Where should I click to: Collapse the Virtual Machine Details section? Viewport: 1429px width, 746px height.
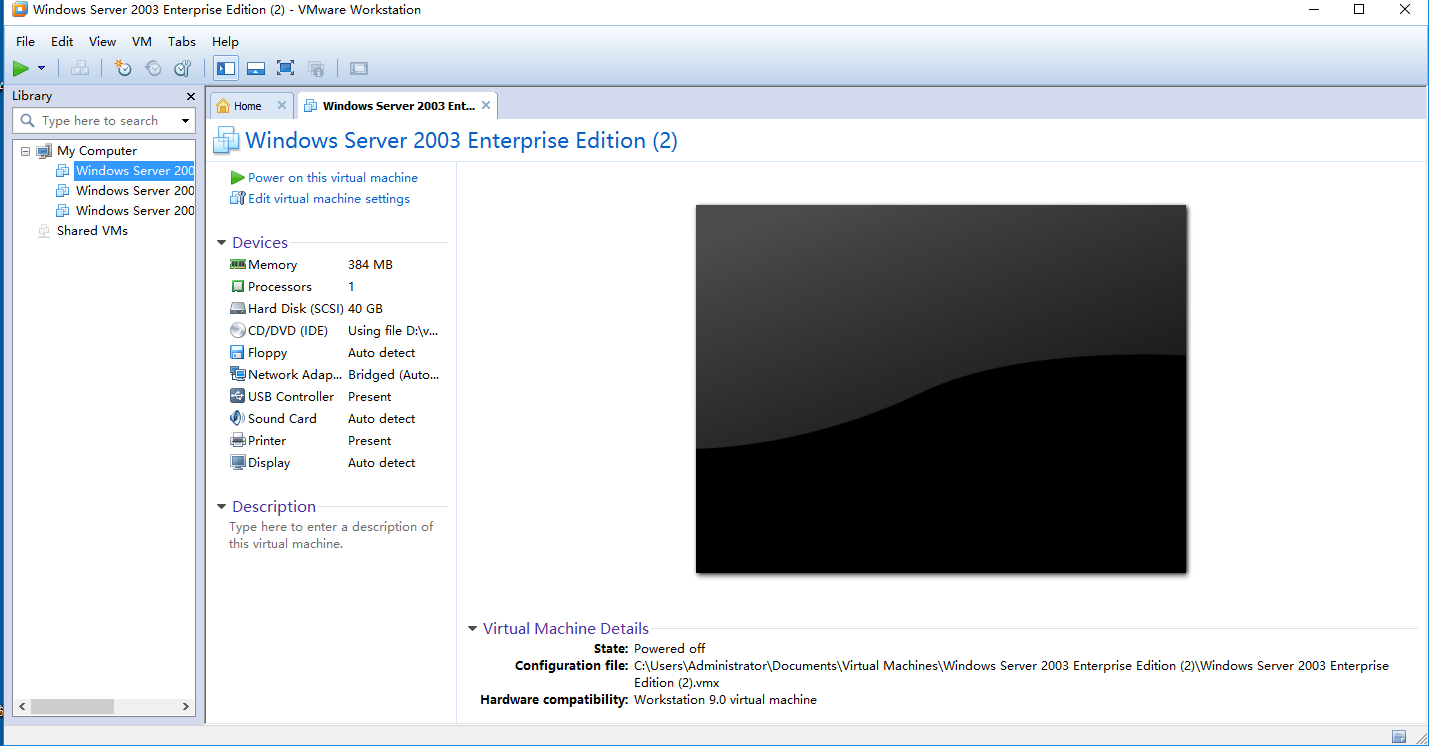click(x=472, y=629)
